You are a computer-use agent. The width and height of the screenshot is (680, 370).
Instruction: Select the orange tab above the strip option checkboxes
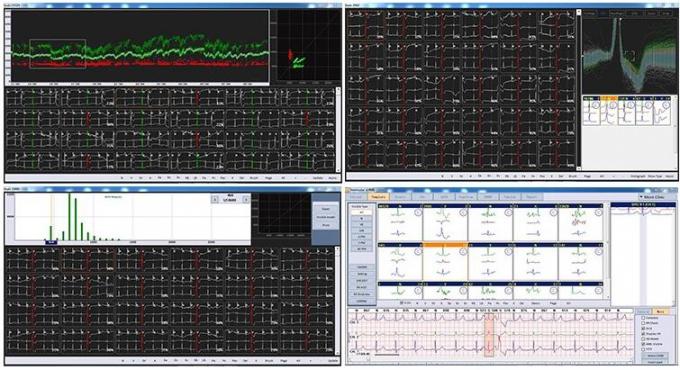660,311
